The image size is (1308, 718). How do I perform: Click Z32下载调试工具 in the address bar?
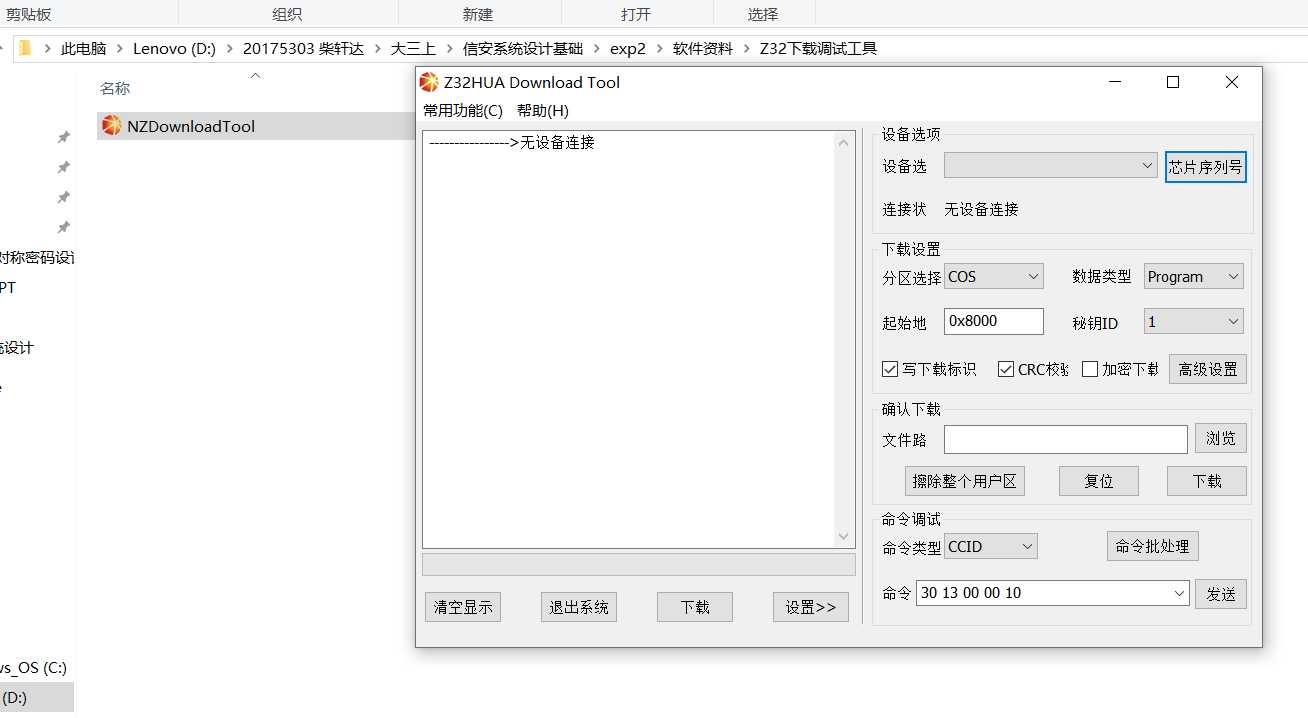pos(818,48)
